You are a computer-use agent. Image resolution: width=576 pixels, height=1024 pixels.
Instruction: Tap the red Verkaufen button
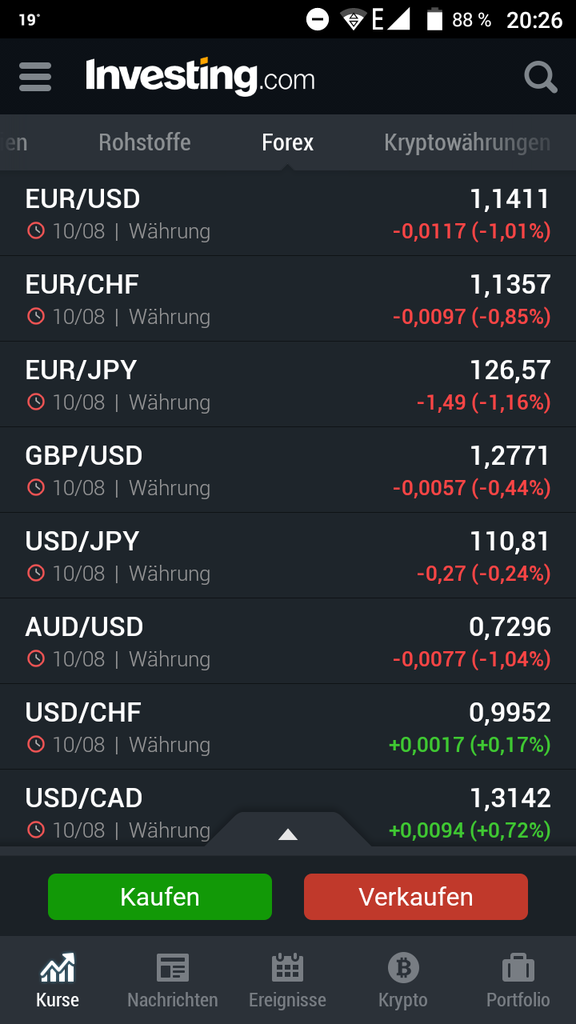point(416,897)
